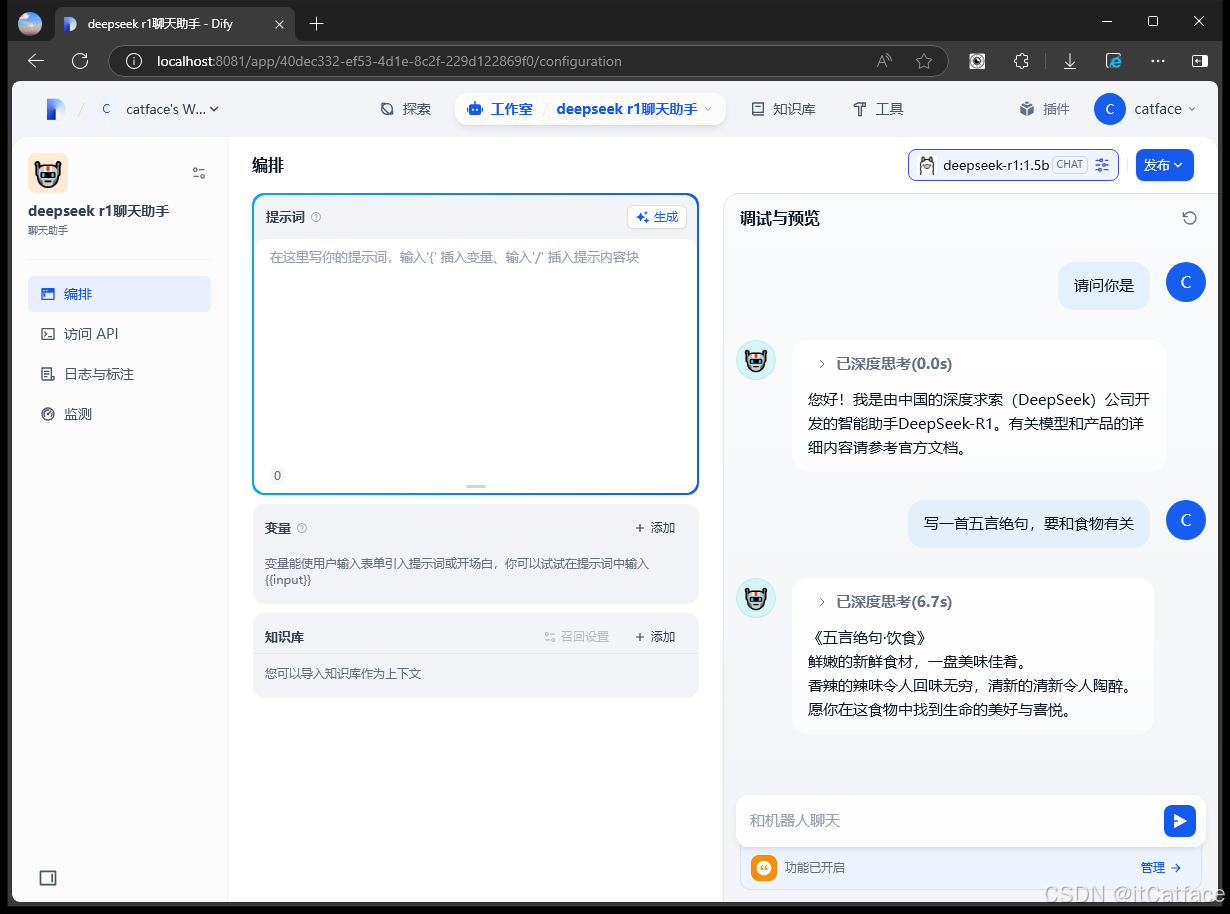Open the 插件 plugins page
Viewport: 1230px width, 914px height.
coord(1045,109)
